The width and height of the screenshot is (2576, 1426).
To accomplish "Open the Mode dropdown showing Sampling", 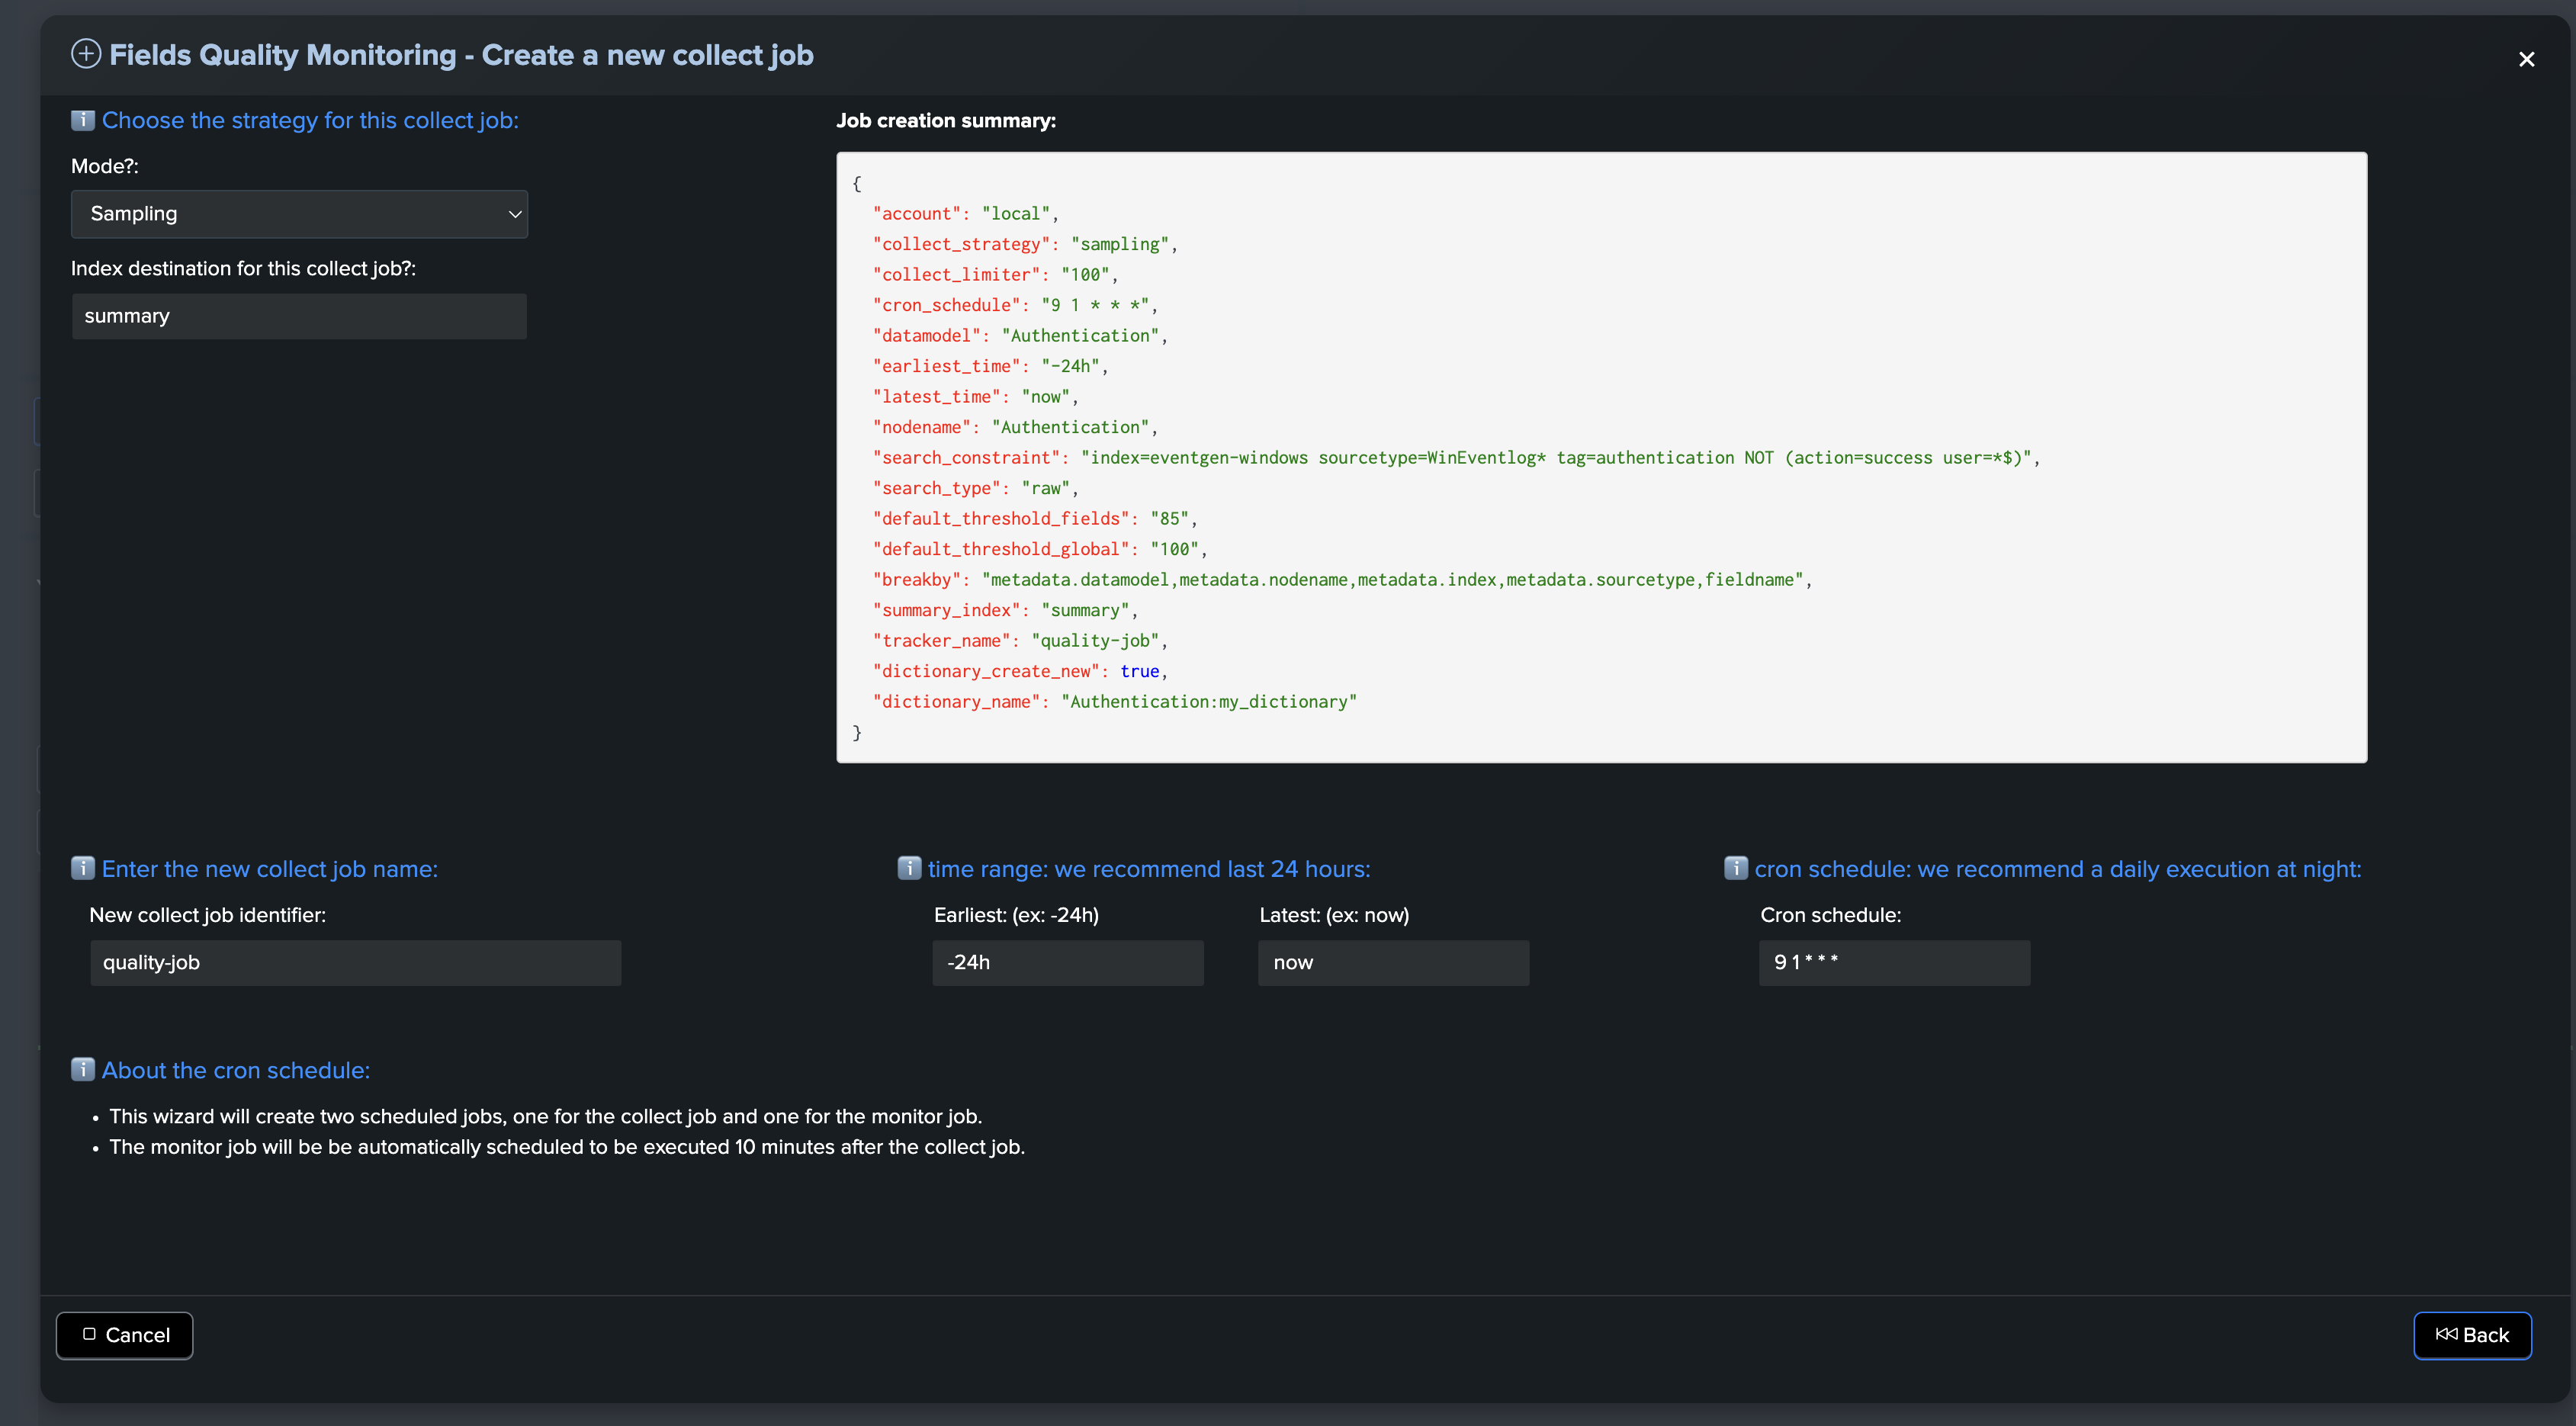I will 299,214.
